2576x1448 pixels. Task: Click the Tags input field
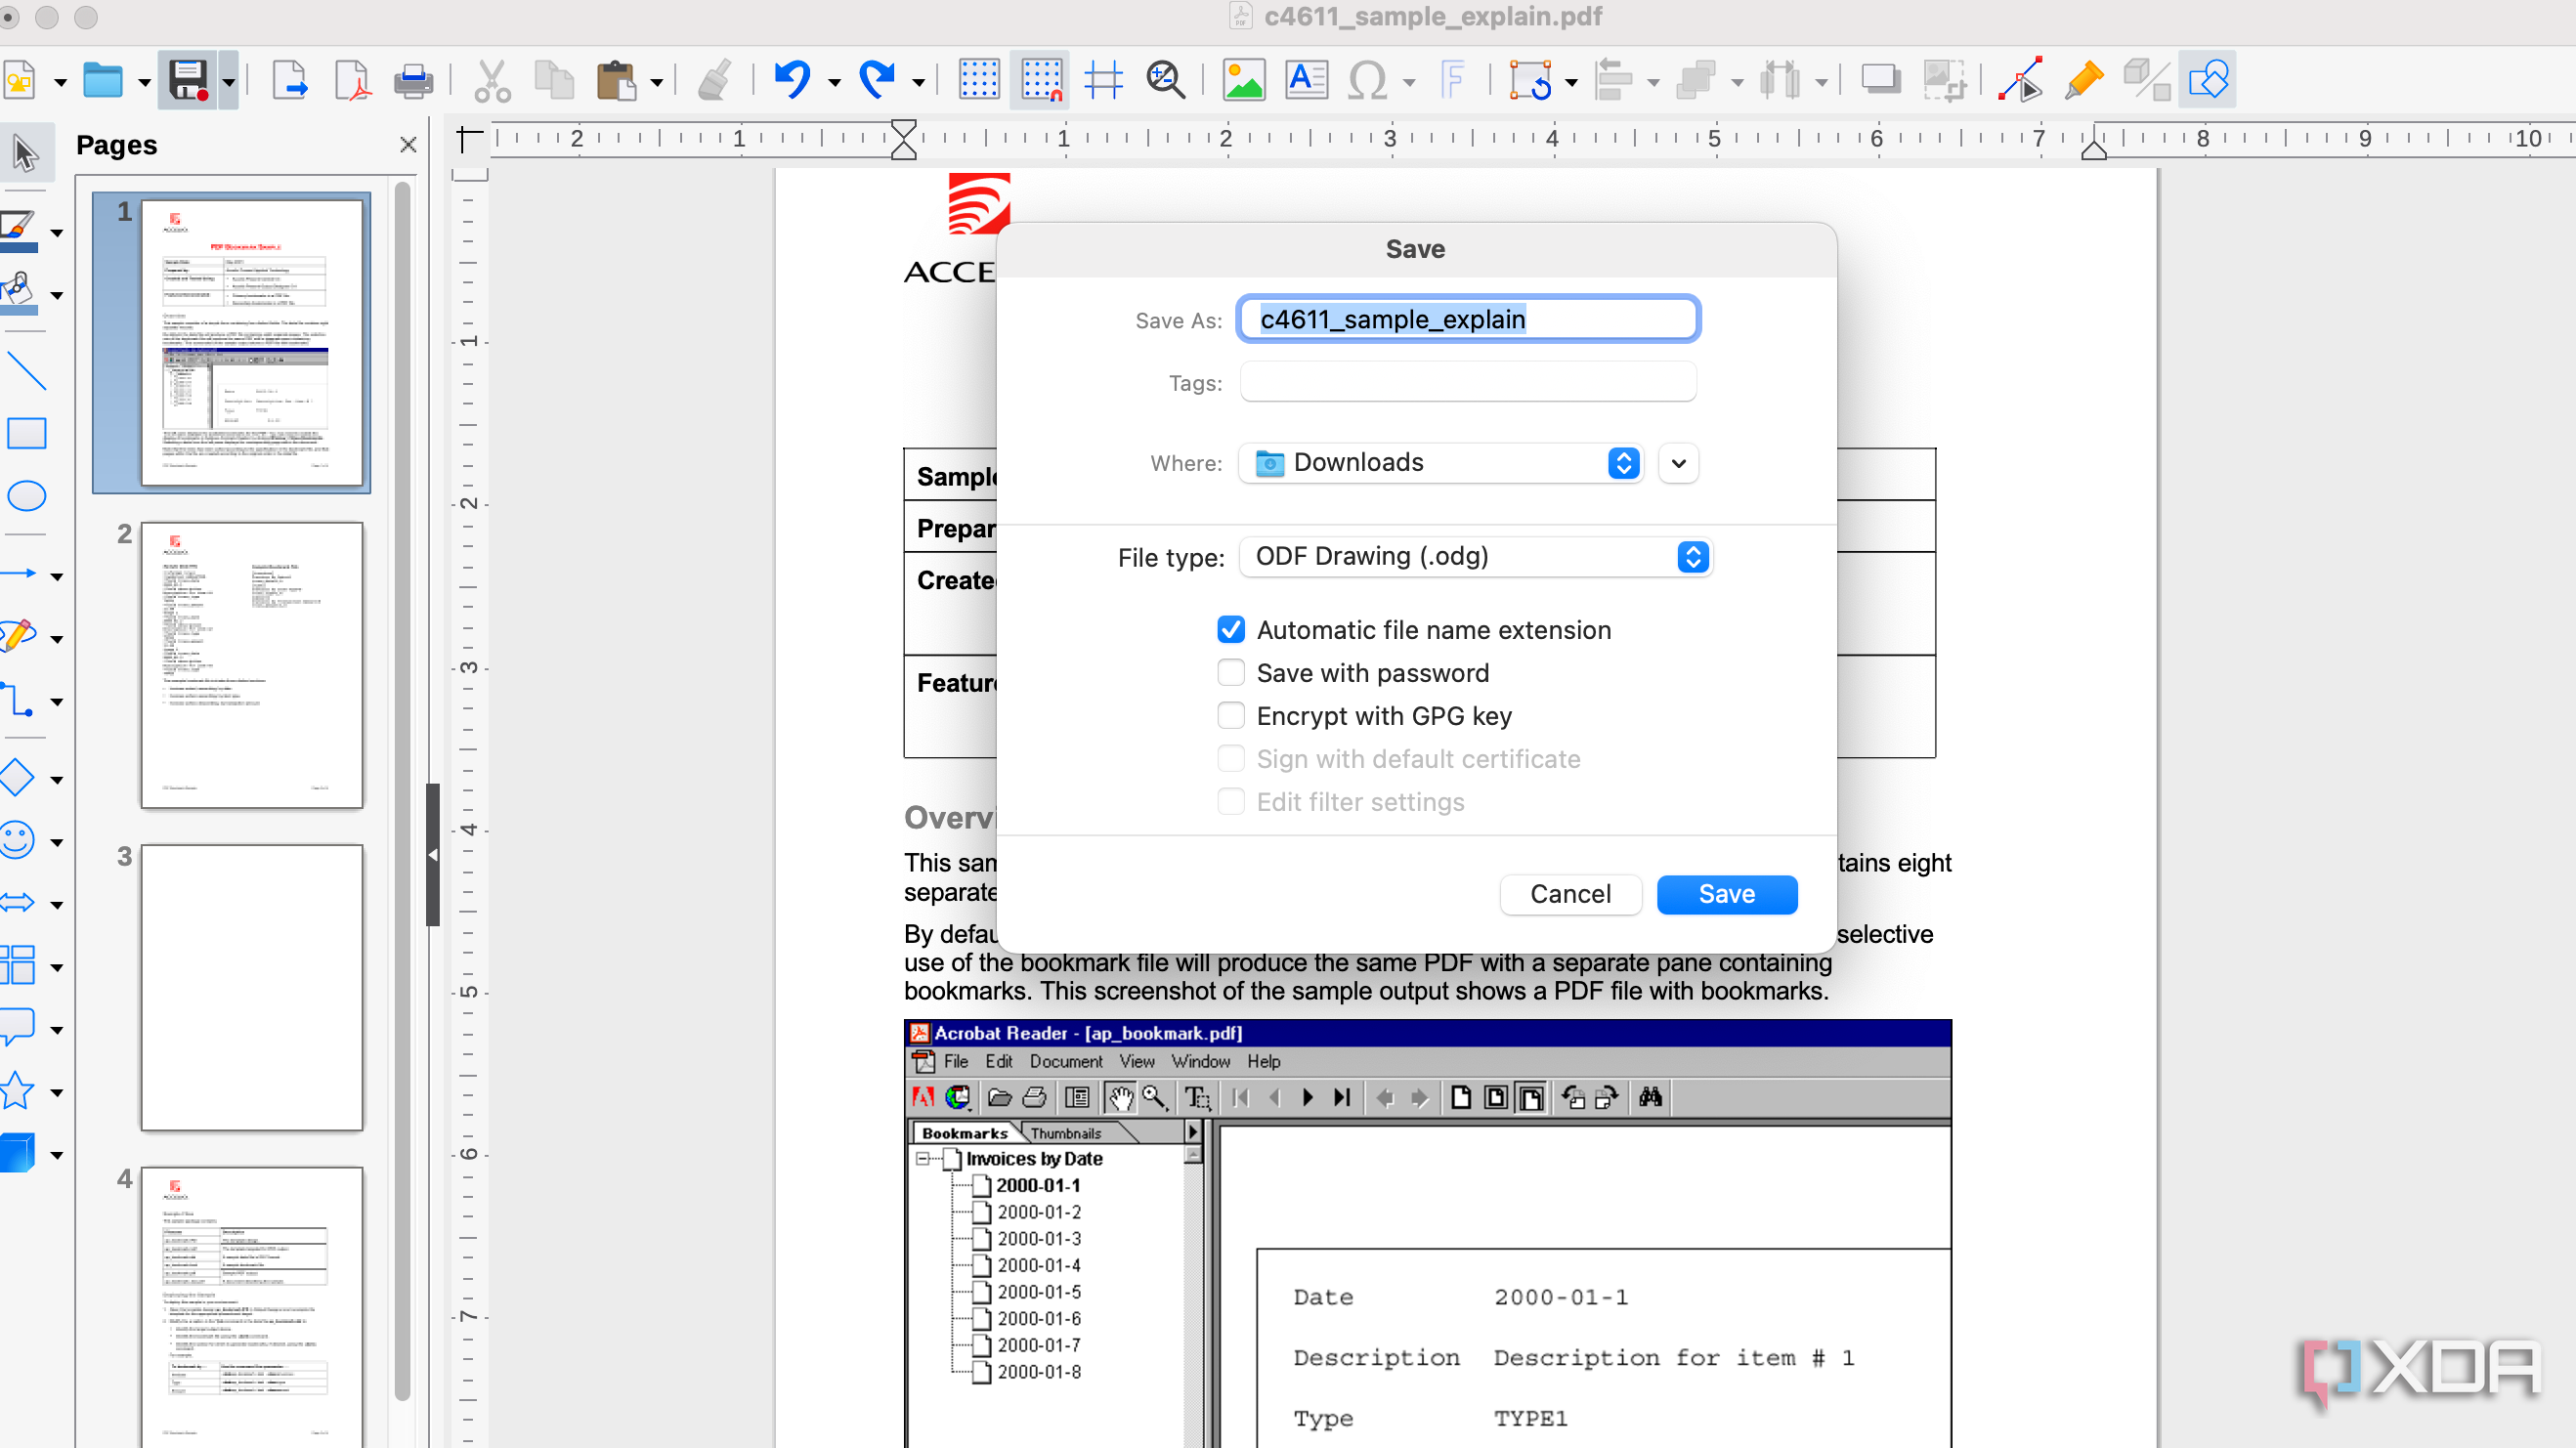click(x=1467, y=383)
